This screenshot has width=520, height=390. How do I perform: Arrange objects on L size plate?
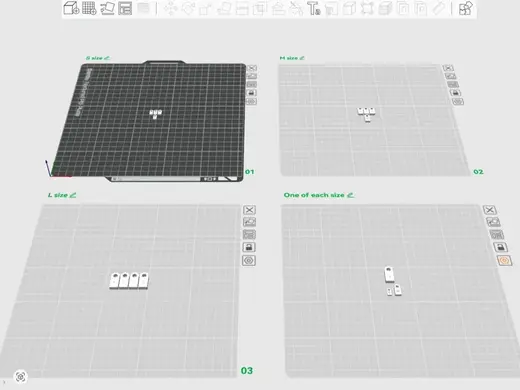(x=249, y=235)
